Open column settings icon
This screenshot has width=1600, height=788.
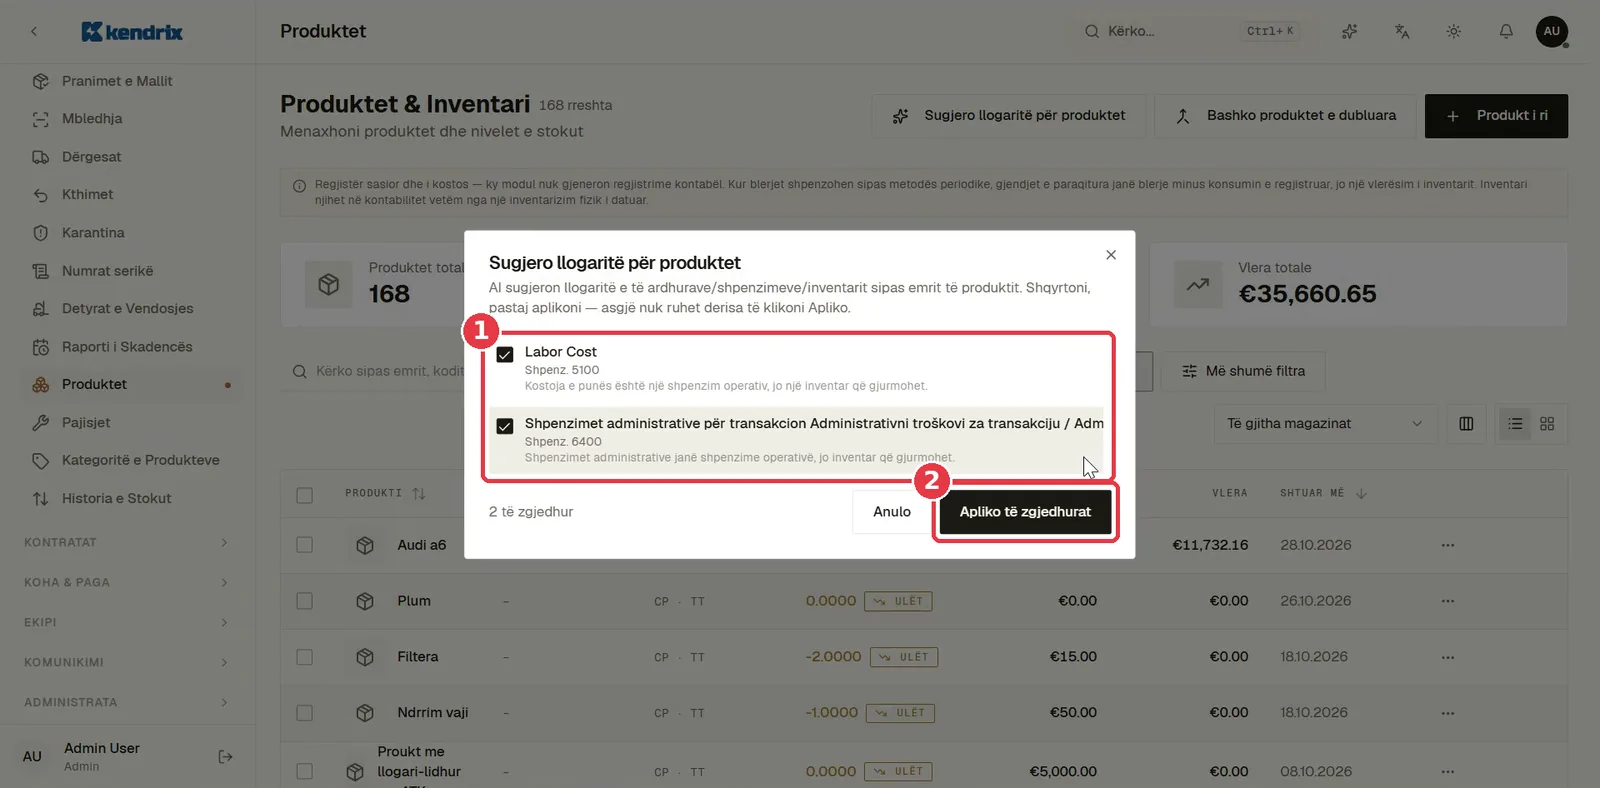[x=1466, y=424]
